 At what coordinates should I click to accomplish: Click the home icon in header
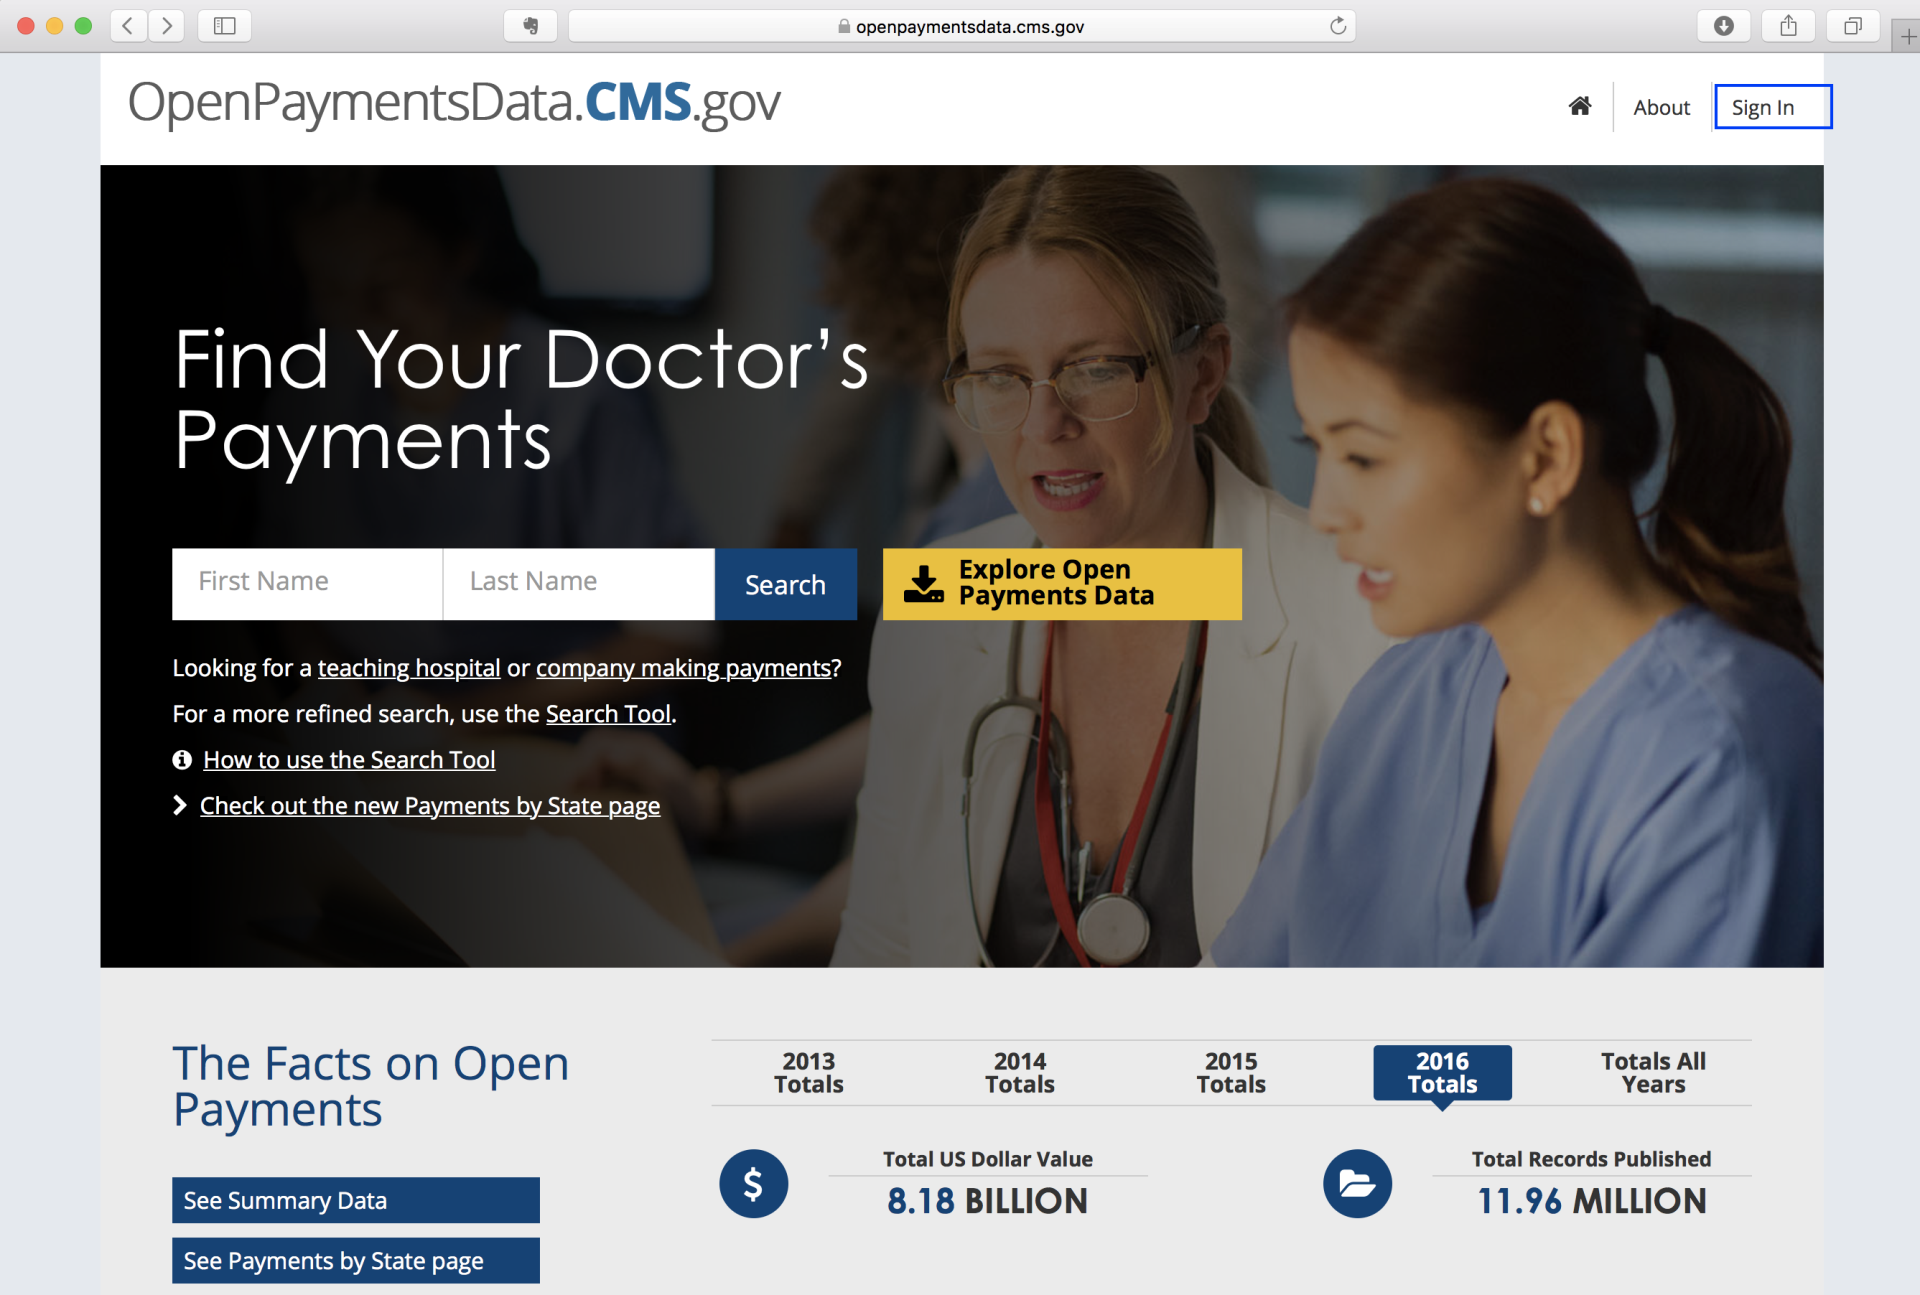pyautogui.click(x=1579, y=106)
